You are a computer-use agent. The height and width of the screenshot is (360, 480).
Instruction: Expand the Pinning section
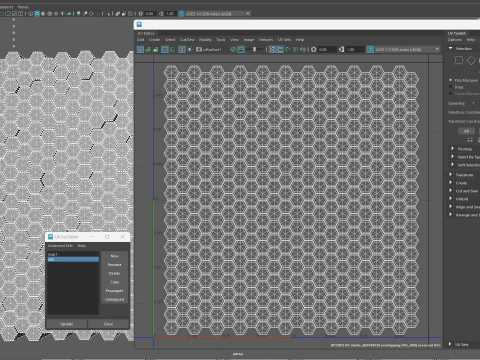tap(452, 148)
